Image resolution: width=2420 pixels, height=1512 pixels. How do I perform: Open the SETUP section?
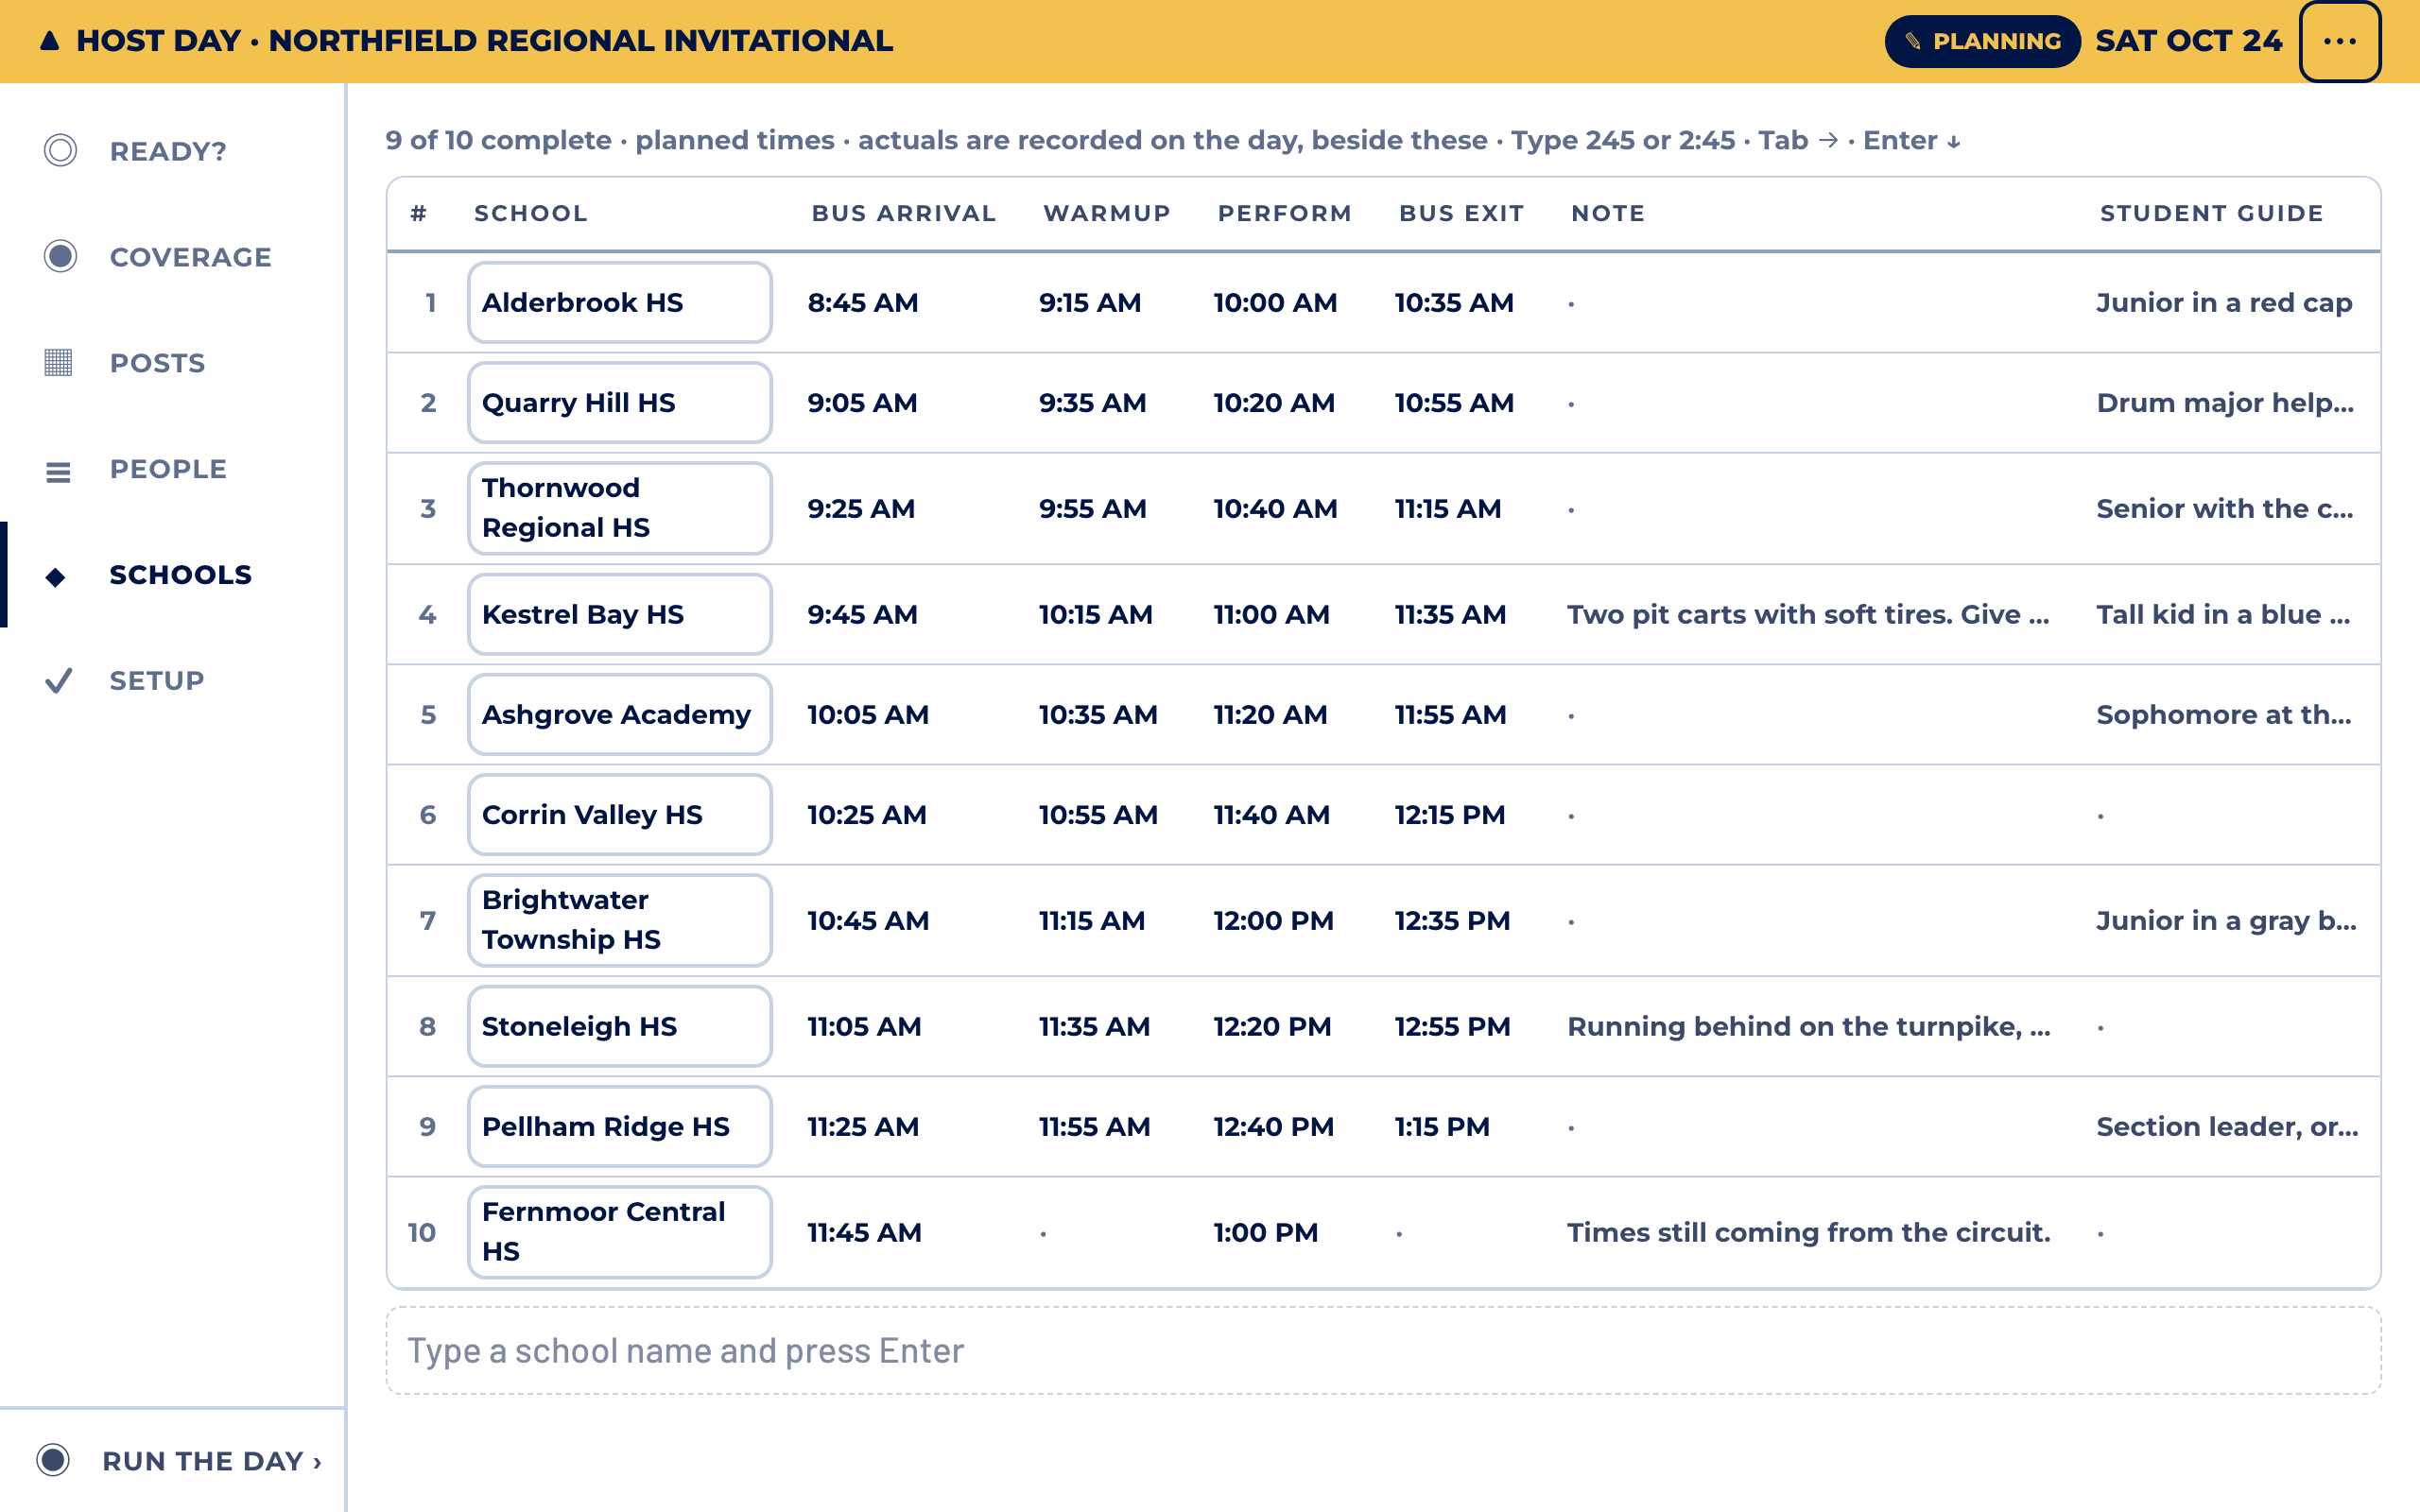(172, 681)
